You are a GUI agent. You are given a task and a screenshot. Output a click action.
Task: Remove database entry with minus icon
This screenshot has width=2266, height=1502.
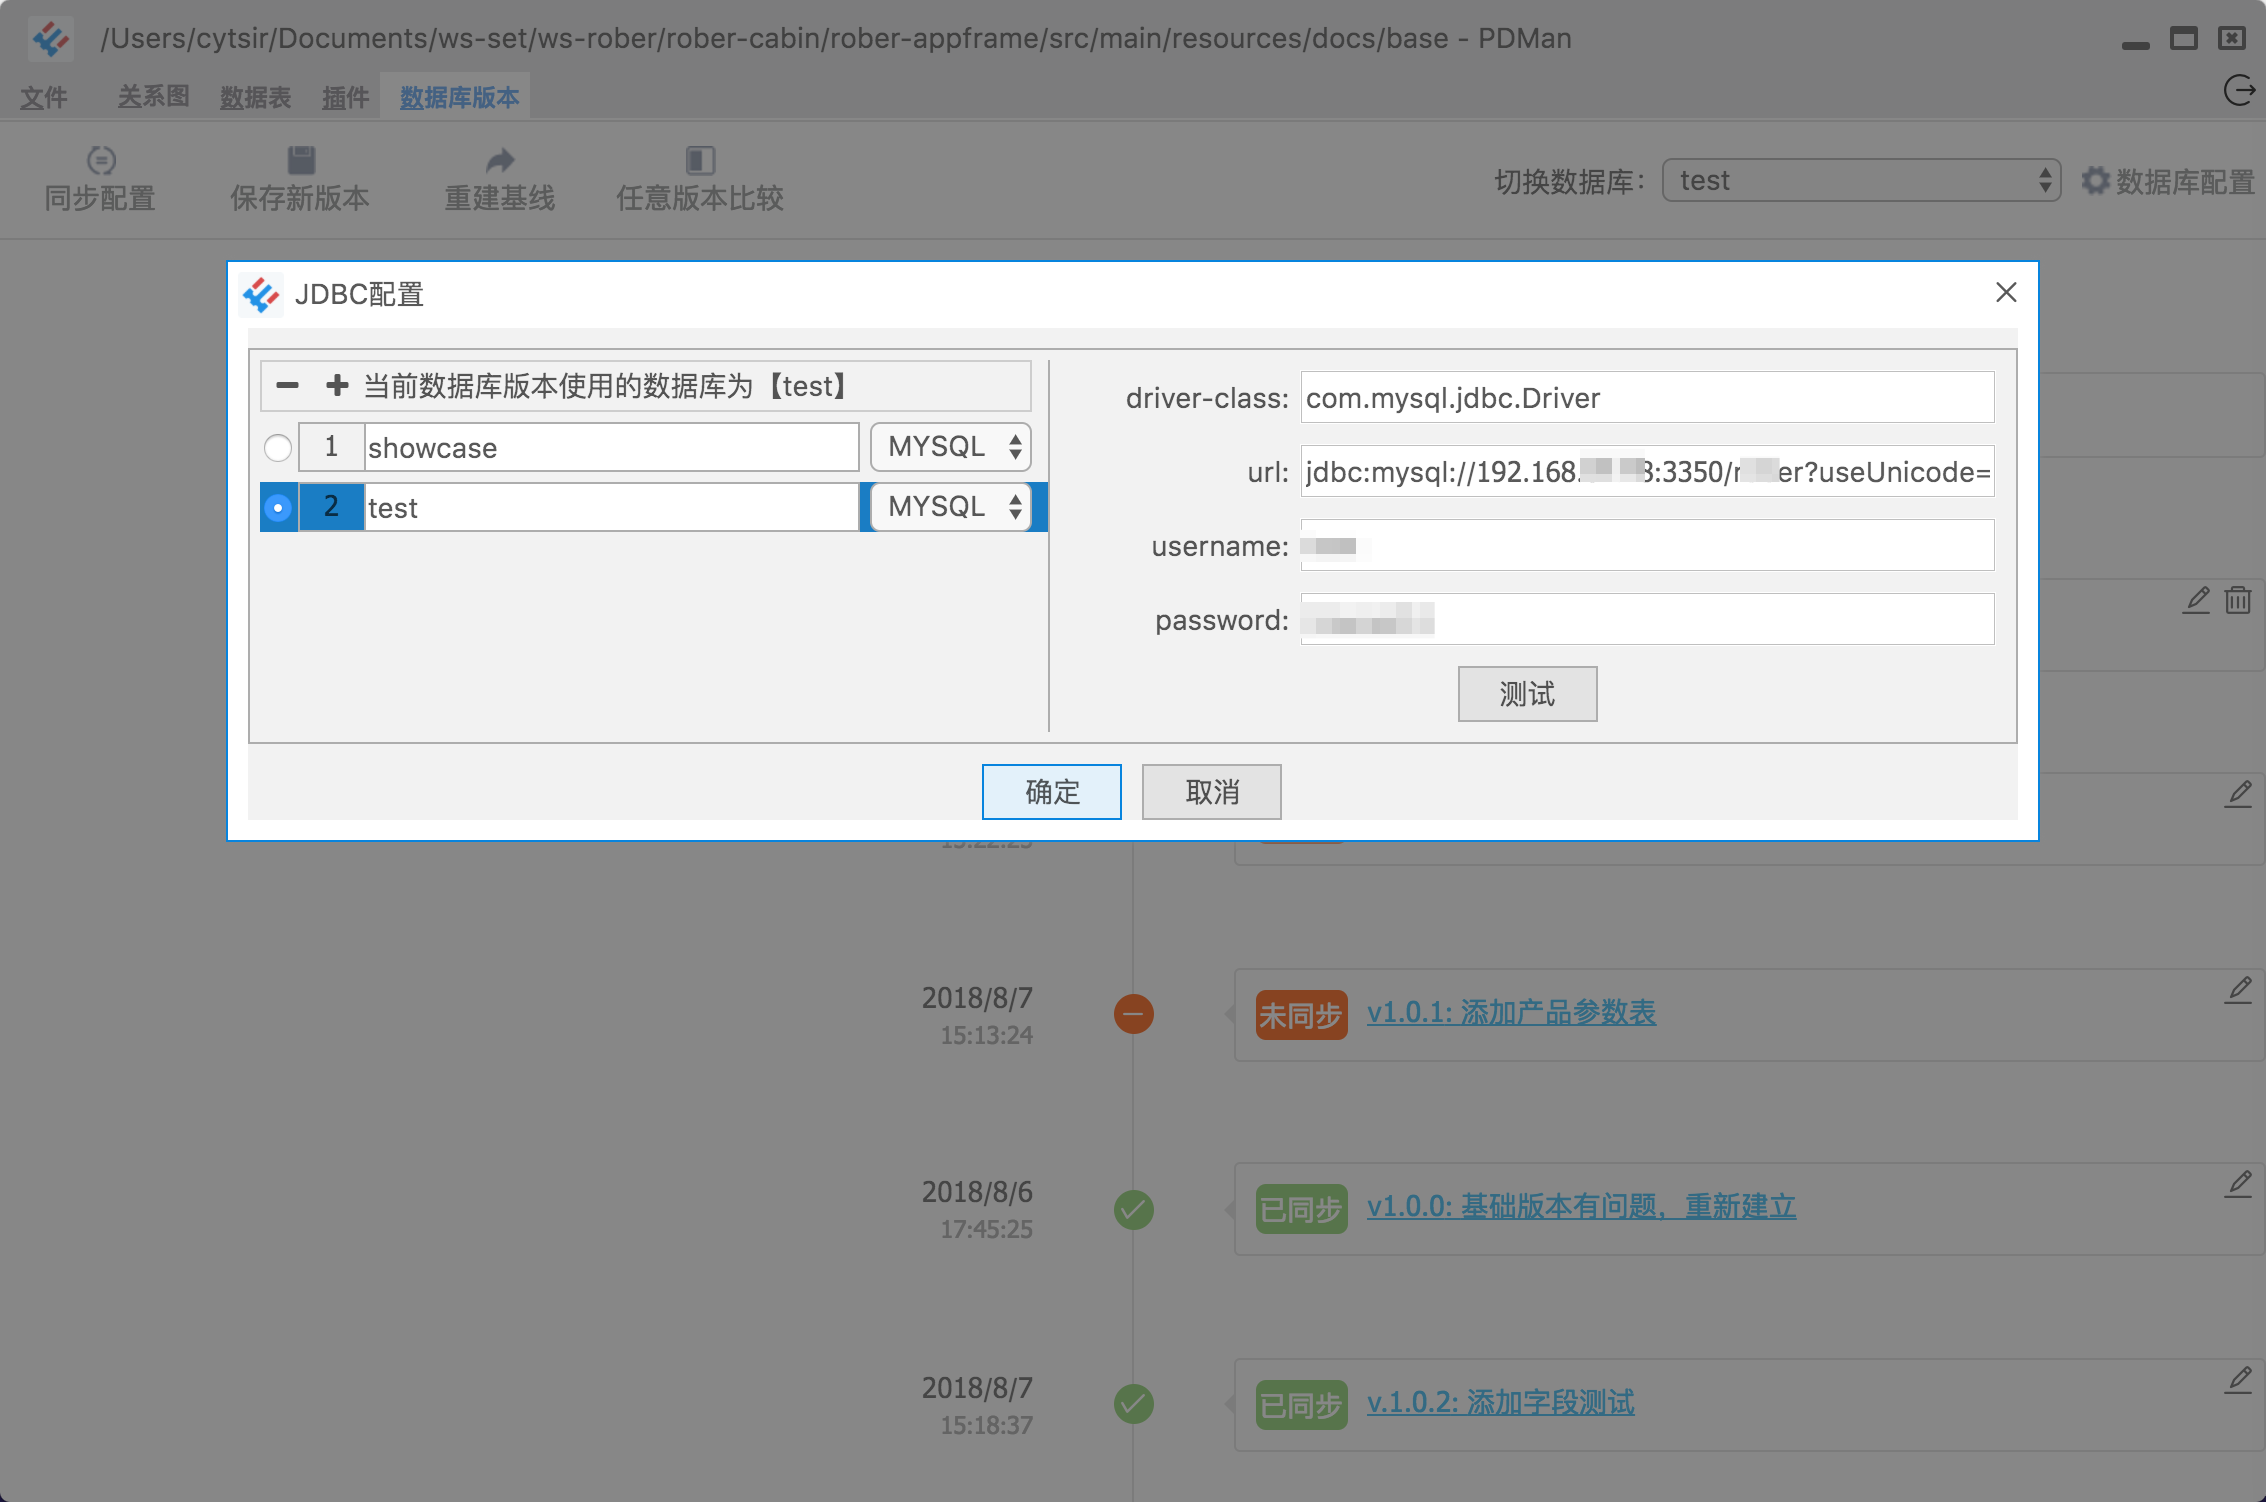pyautogui.click(x=288, y=386)
